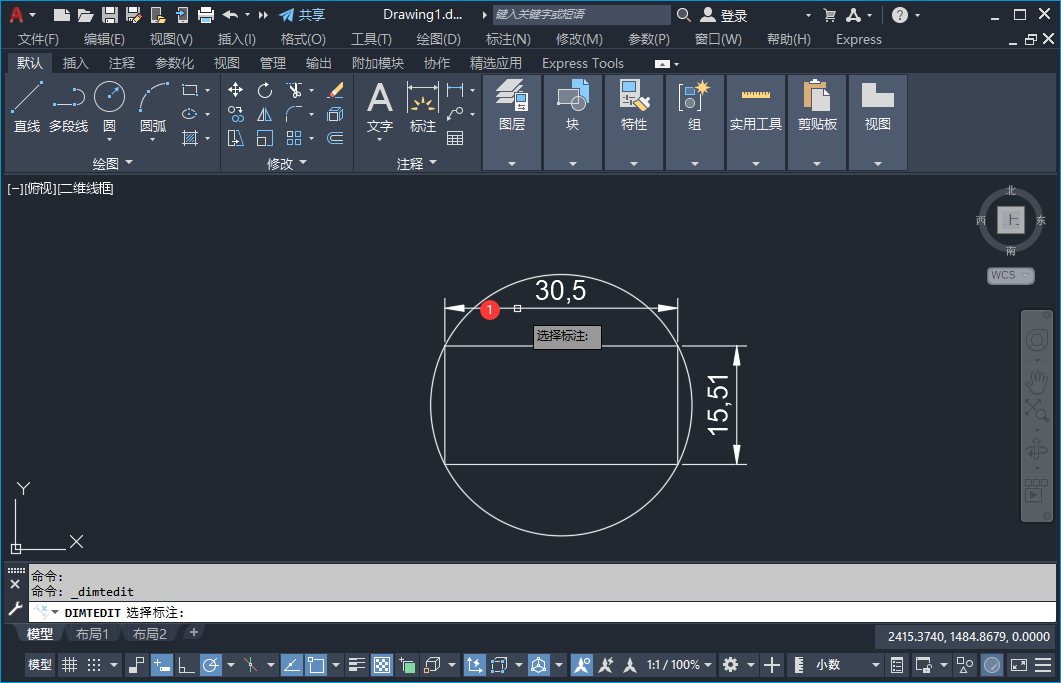
Task: Insert a table with the Table icon
Action: [455, 138]
